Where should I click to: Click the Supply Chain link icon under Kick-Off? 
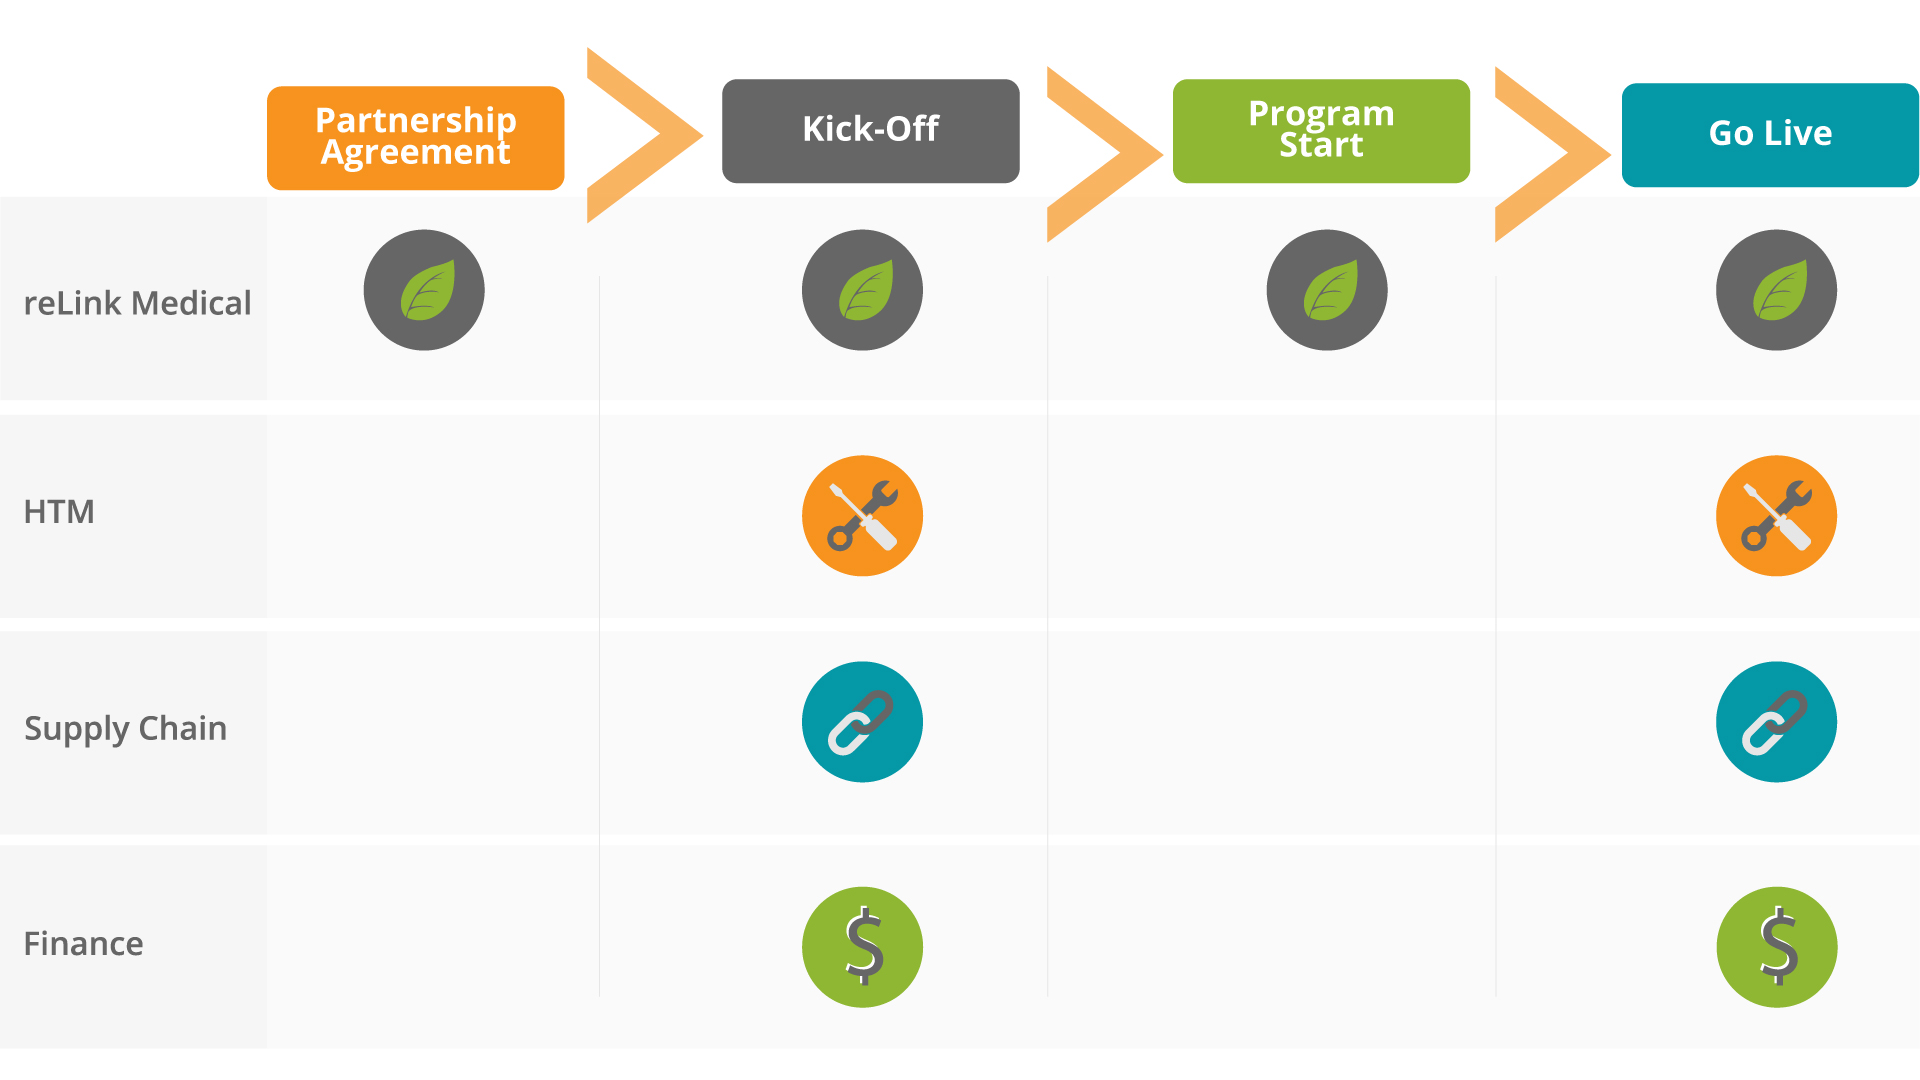(862, 722)
